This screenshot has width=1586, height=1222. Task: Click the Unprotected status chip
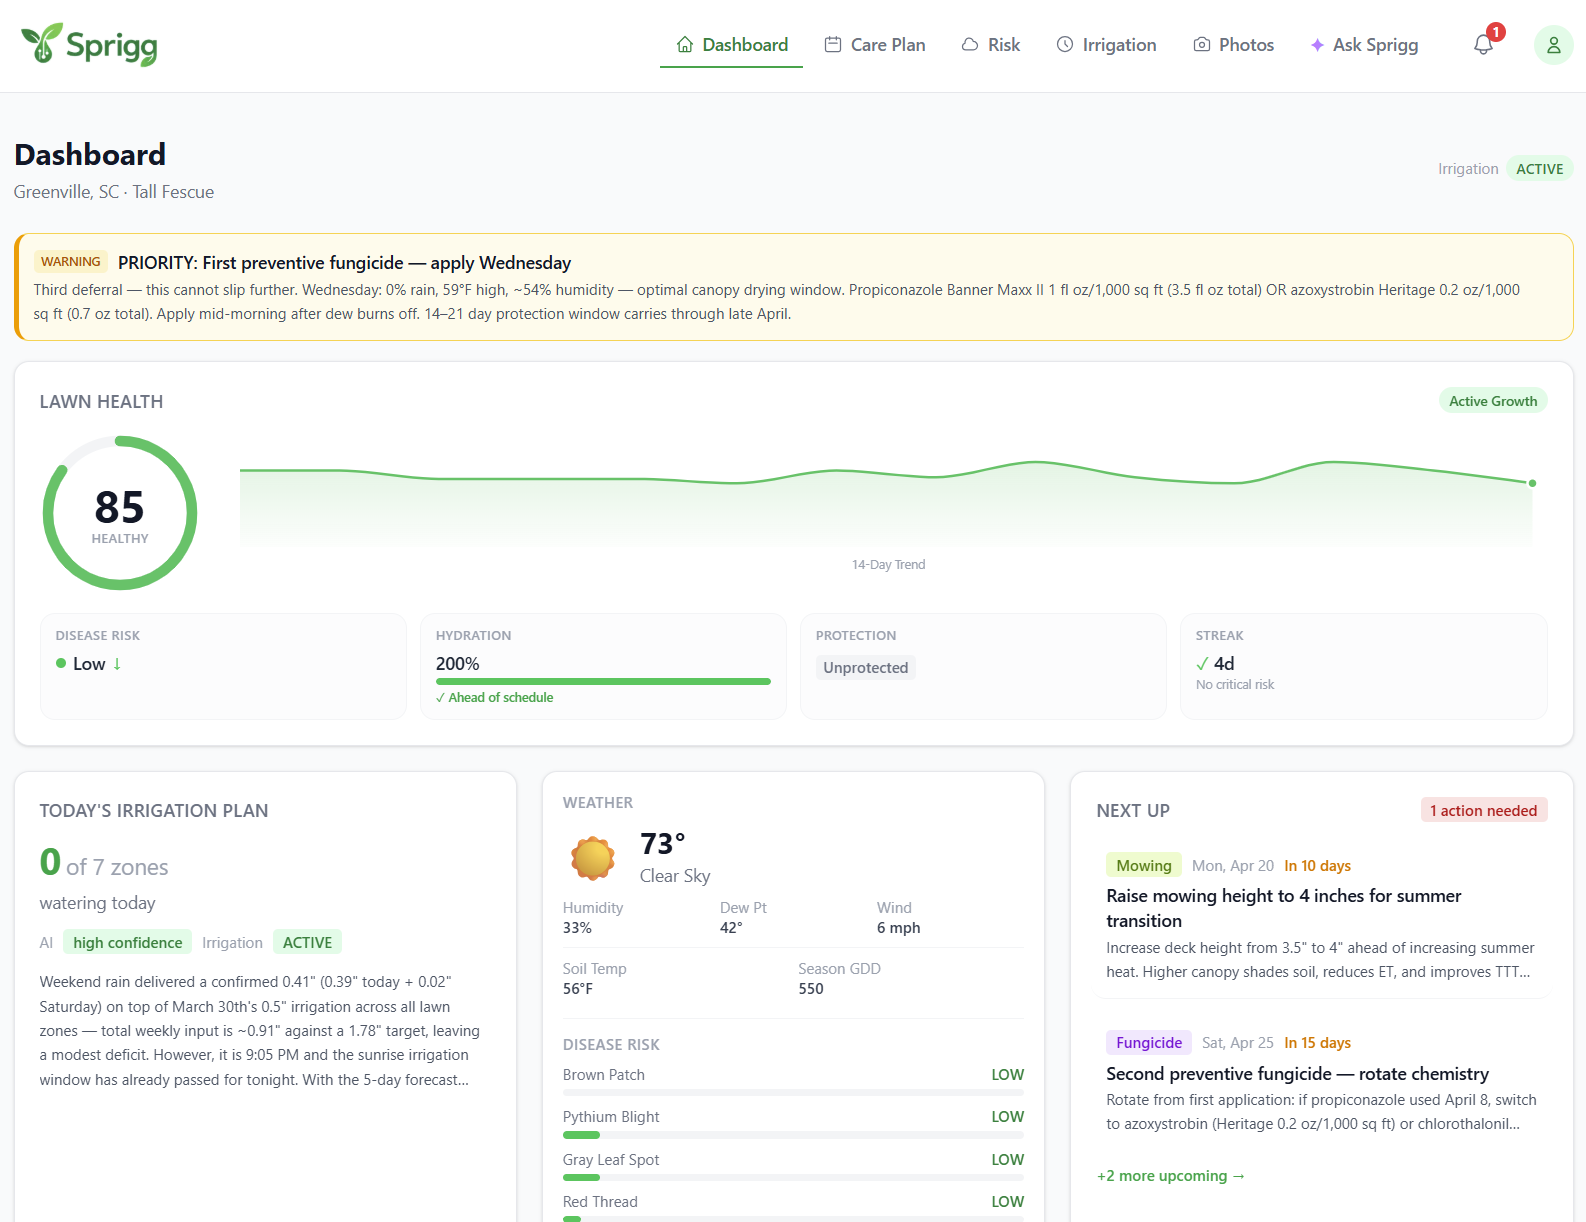coord(866,668)
